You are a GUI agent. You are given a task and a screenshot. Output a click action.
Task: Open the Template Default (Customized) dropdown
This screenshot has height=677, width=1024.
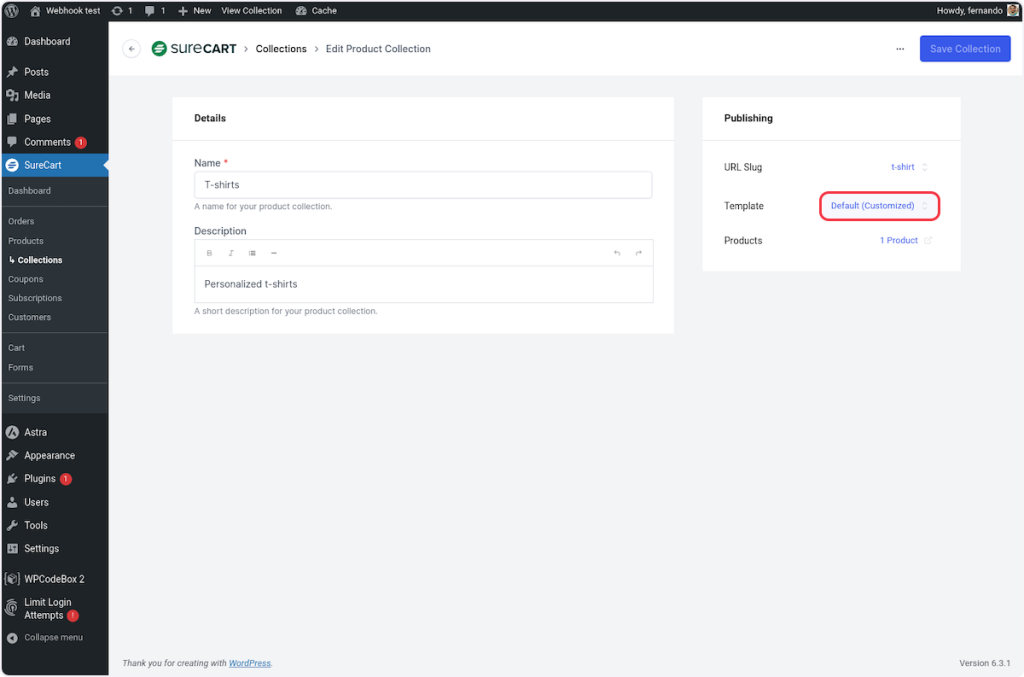[x=879, y=206]
